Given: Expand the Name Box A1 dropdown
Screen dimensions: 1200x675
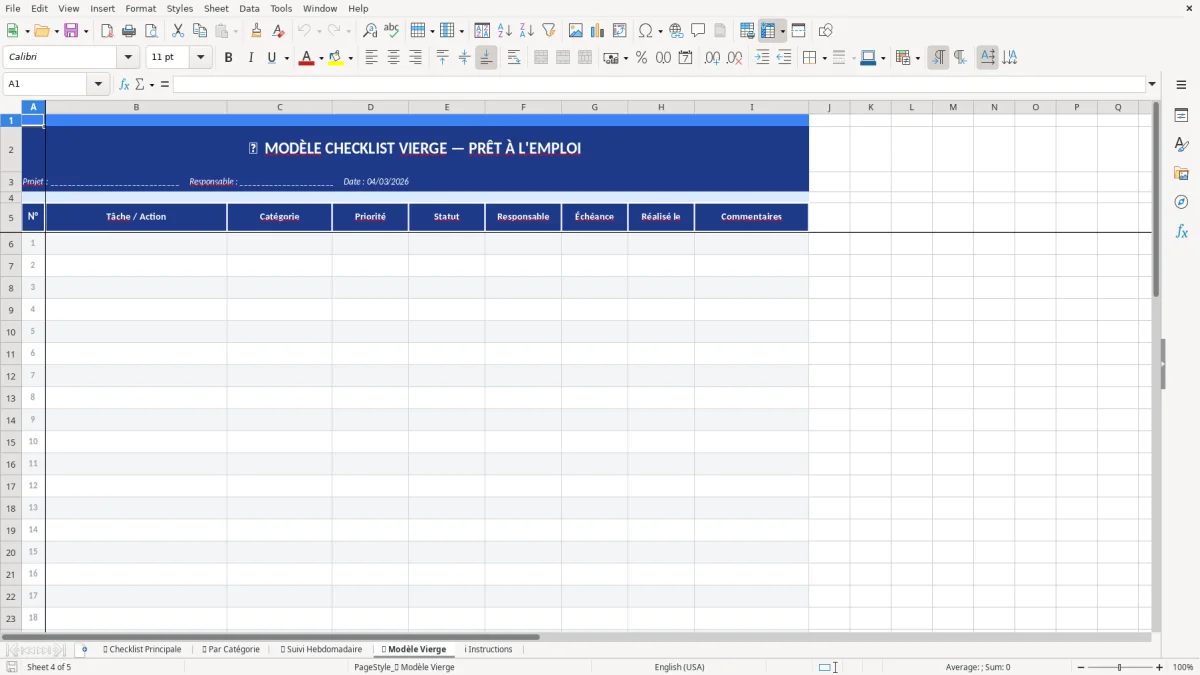Looking at the screenshot, I should tap(98, 84).
